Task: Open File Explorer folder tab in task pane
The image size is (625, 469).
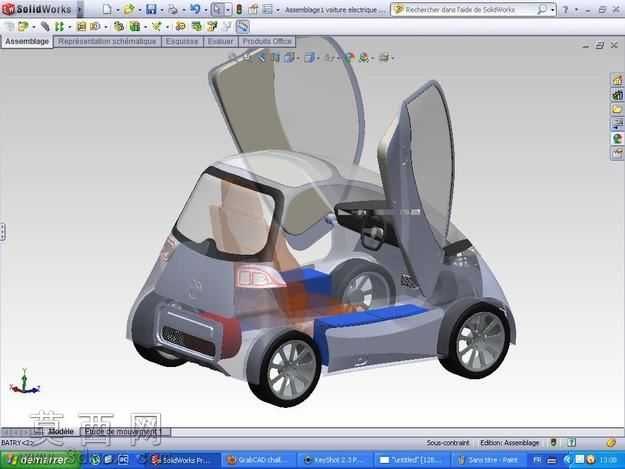Action: click(617, 109)
